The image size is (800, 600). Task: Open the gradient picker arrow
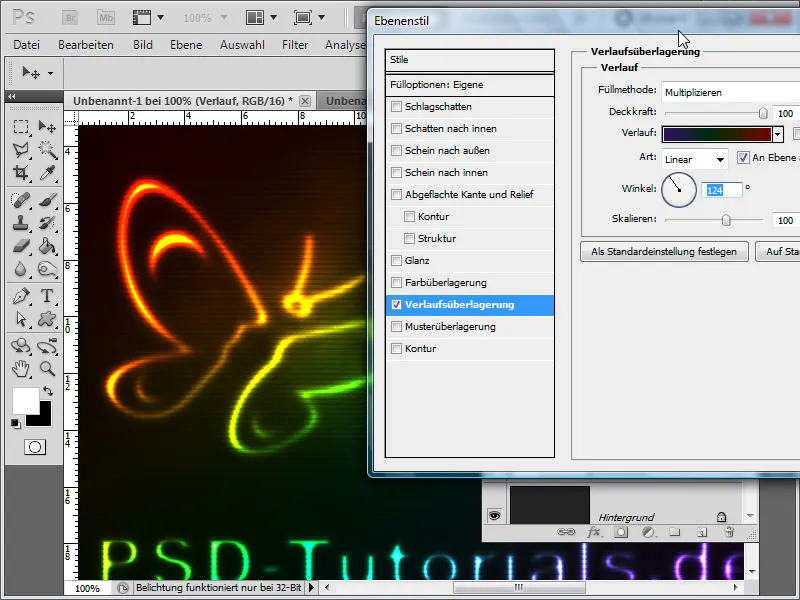tap(777, 135)
